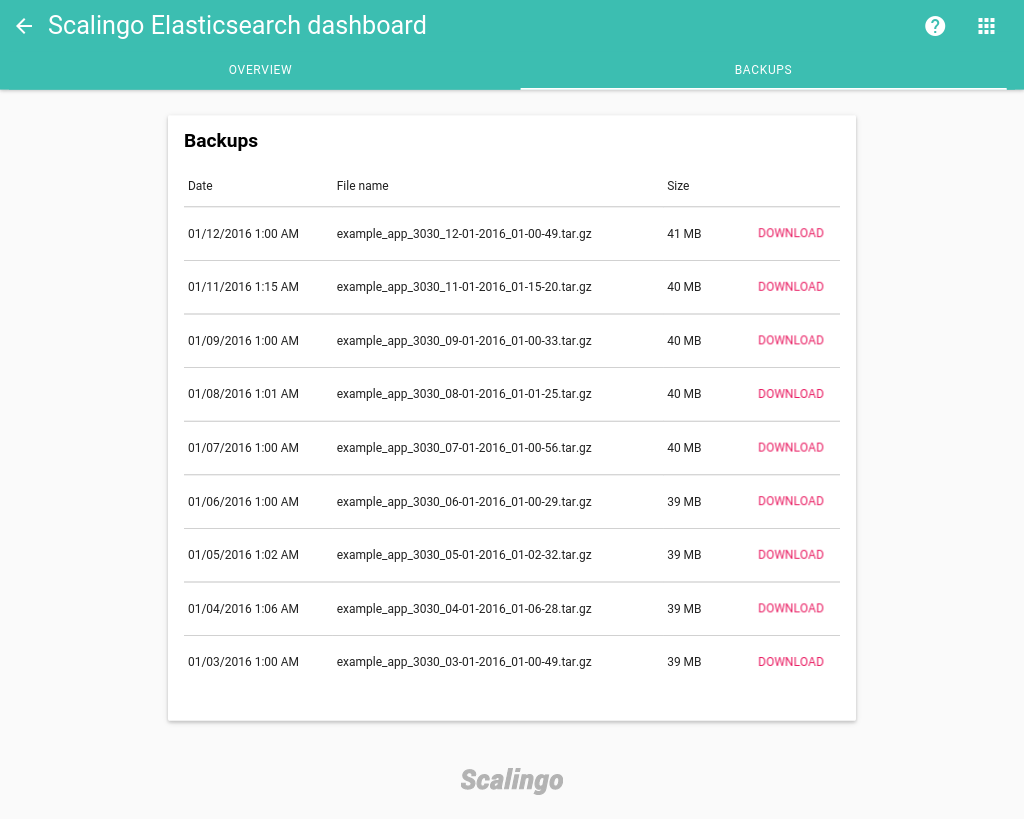
Task: Click the File name column header
Action: point(362,185)
